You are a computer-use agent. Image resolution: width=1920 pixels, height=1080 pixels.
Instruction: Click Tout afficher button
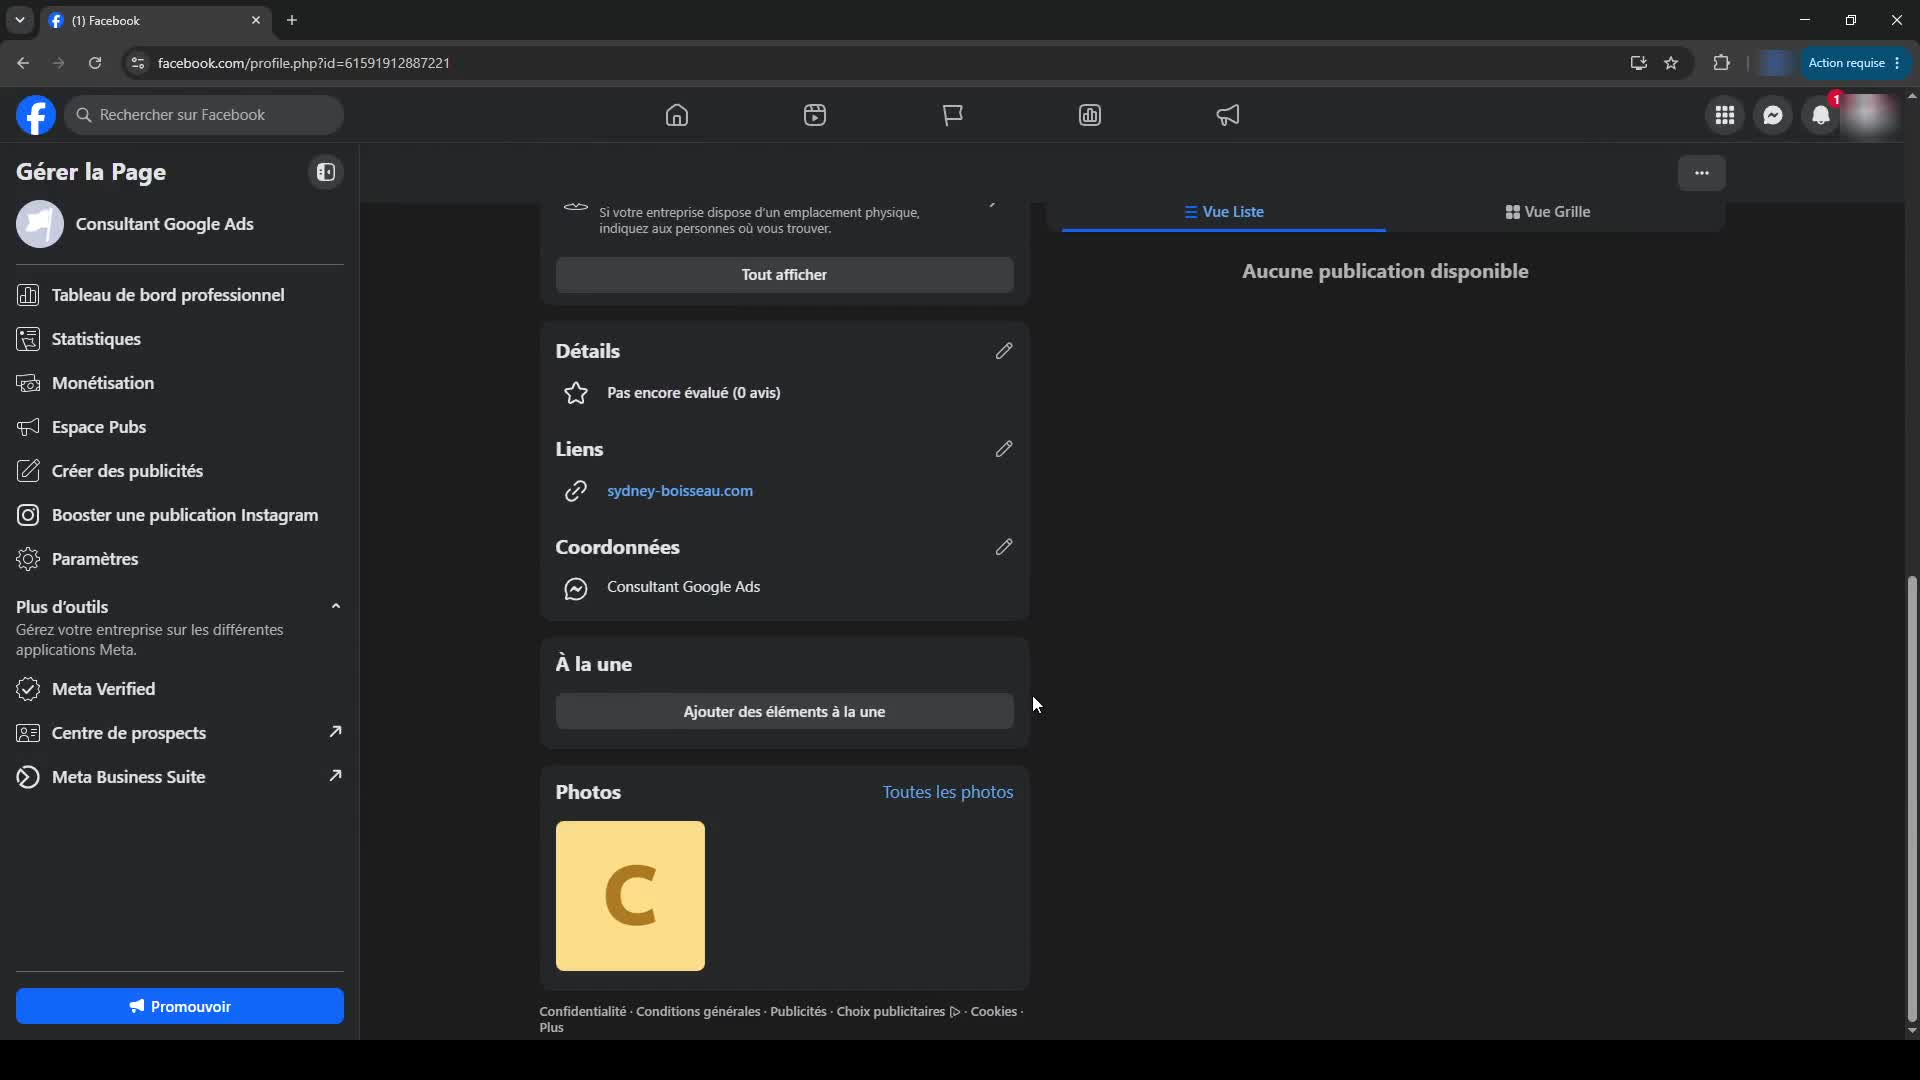tap(785, 275)
